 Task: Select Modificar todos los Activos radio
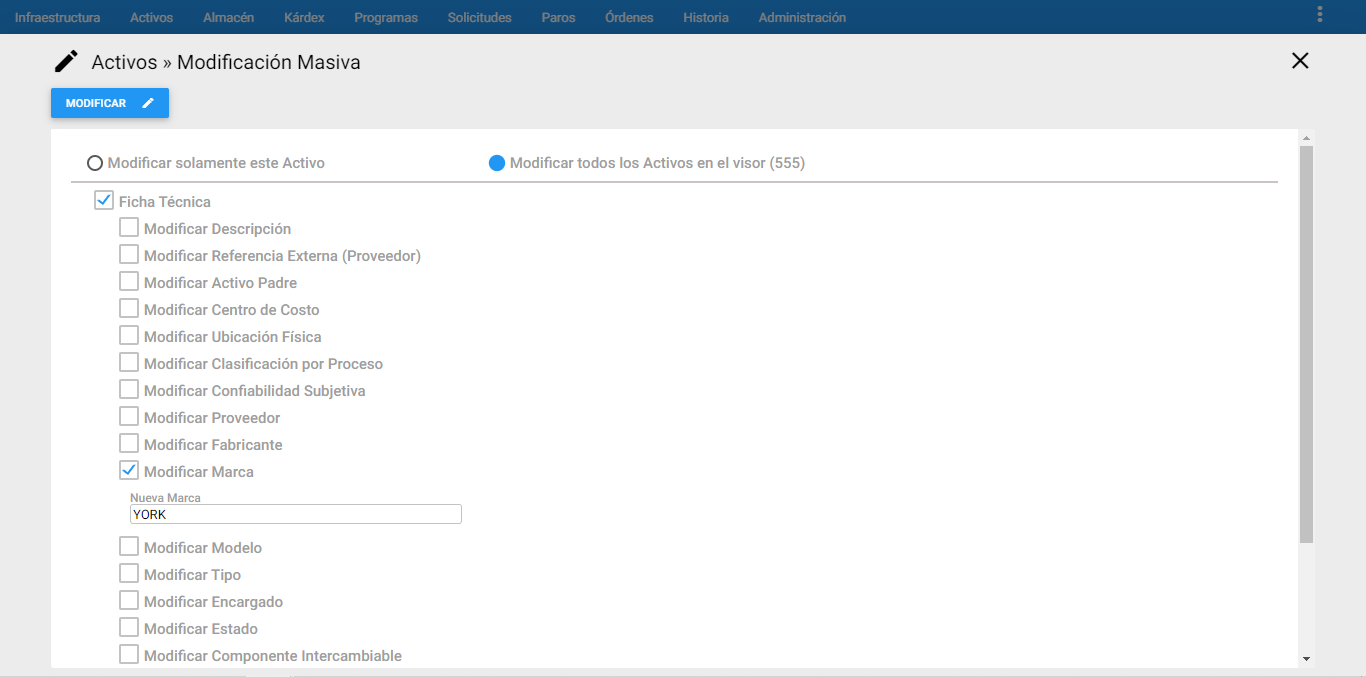pyautogui.click(x=497, y=163)
